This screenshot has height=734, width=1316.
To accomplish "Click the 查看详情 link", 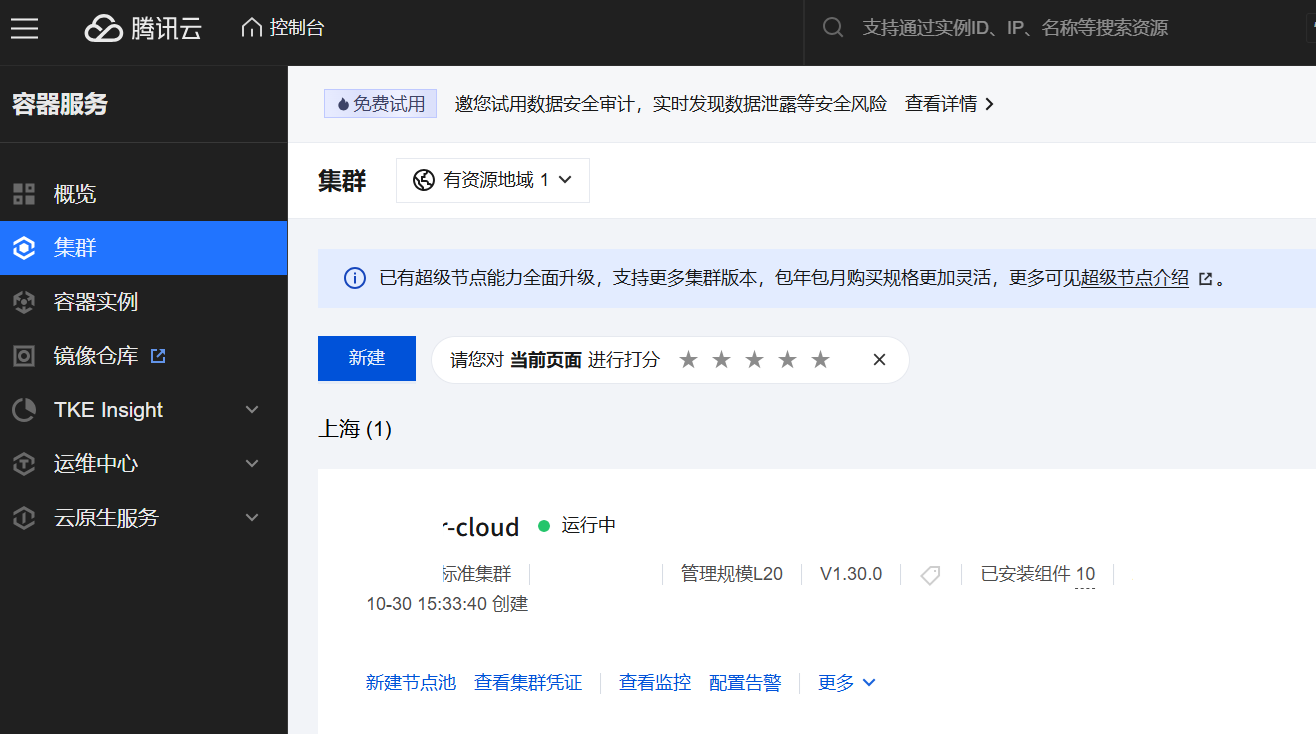I will pyautogui.click(x=941, y=104).
